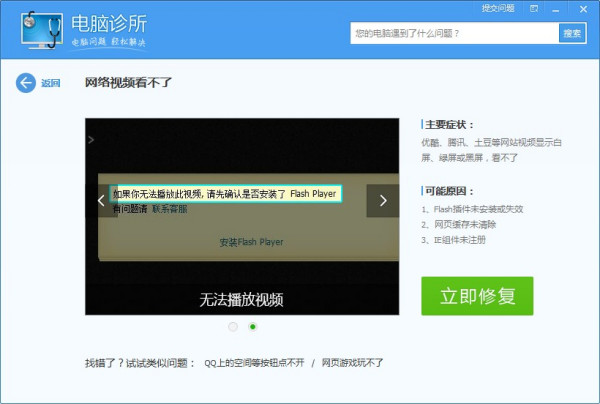Open the 网页游戏玩不了 link
Image resolution: width=600 pixels, height=404 pixels.
point(352,363)
